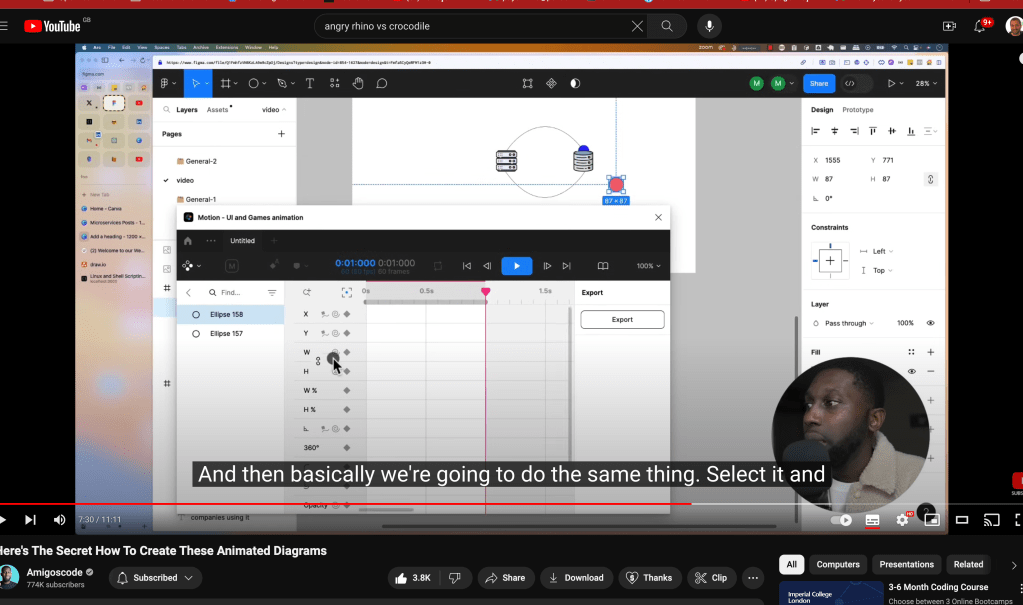The height and width of the screenshot is (605, 1023).
Task: Select the General-2 page
Action: [x=201, y=161]
